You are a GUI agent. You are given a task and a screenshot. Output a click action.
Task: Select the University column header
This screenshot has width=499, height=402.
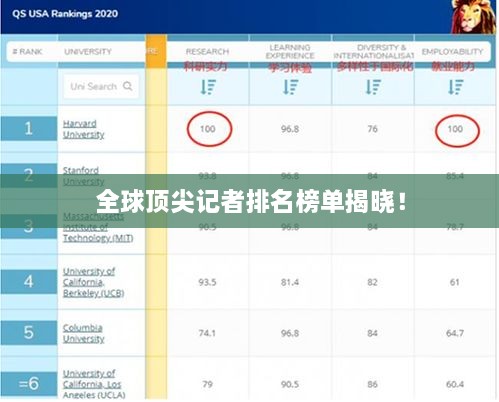coord(88,52)
